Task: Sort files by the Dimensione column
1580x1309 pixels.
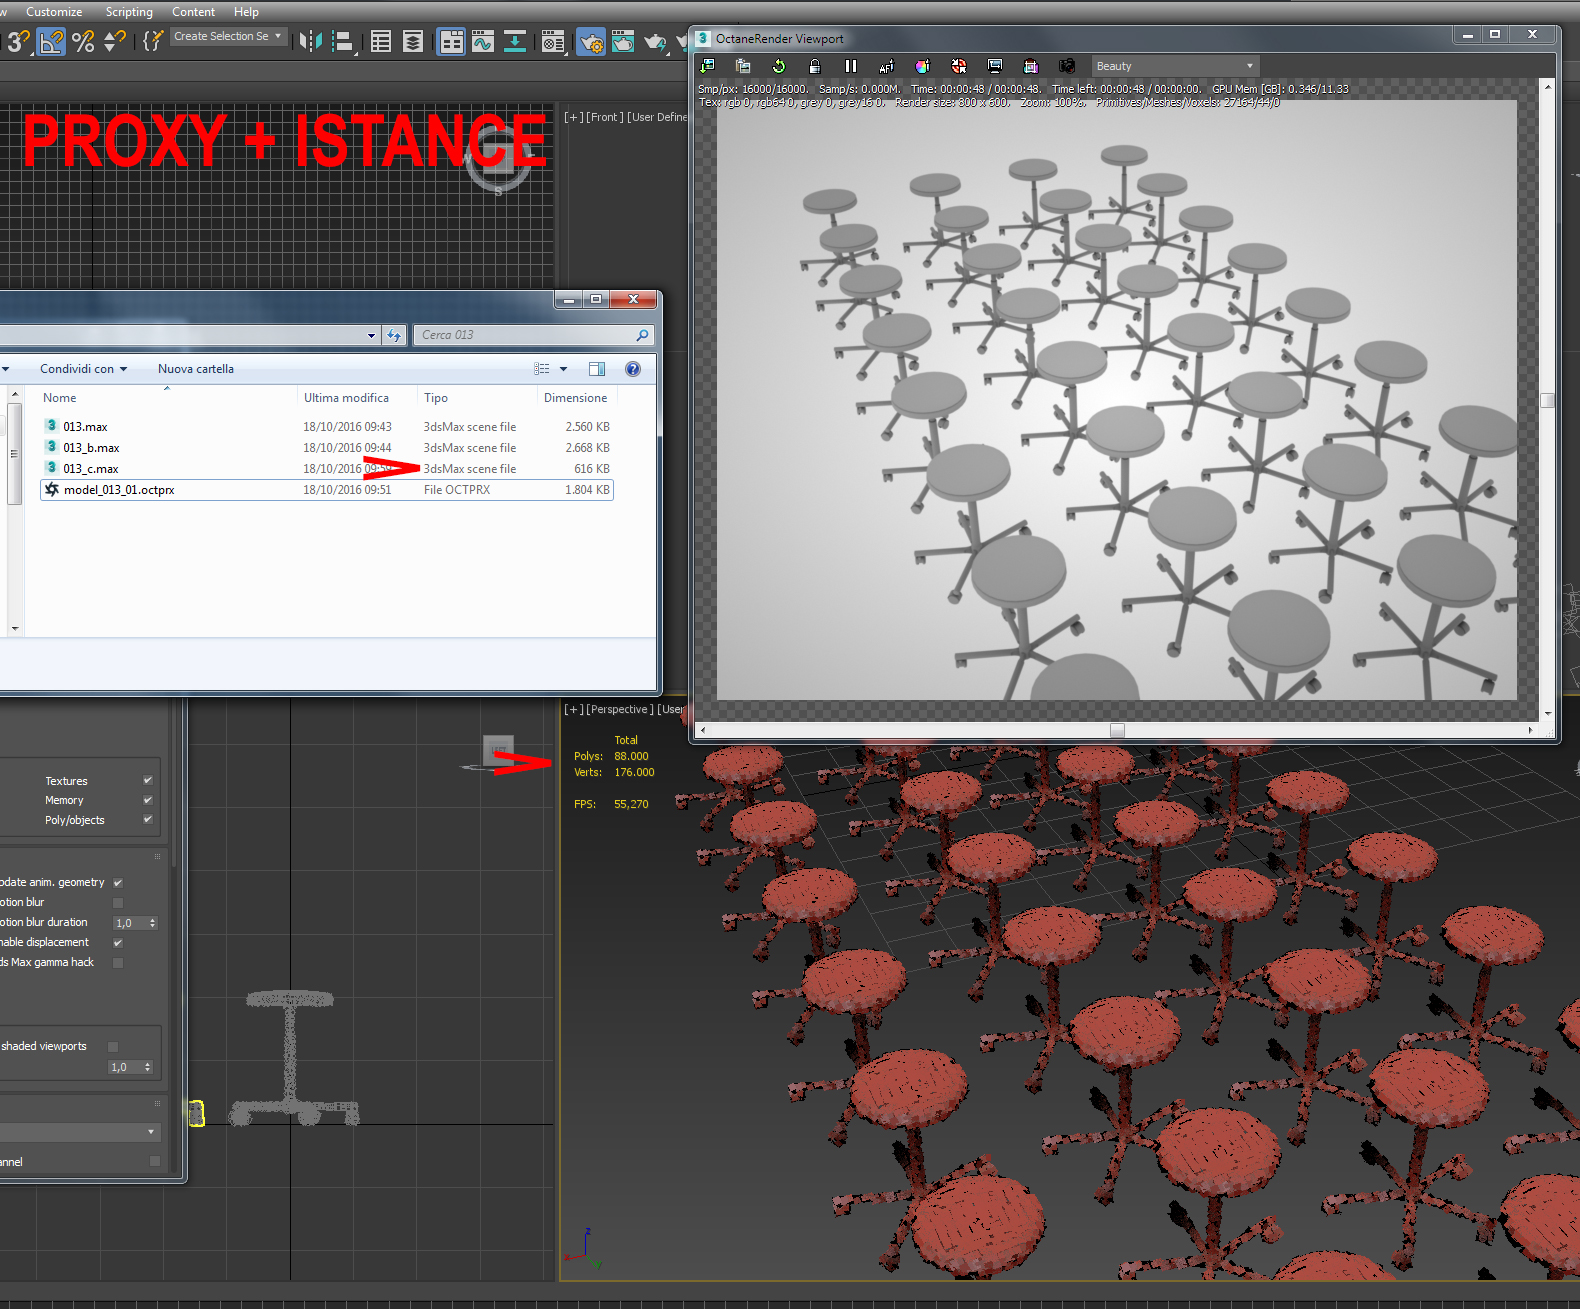Action: point(576,397)
